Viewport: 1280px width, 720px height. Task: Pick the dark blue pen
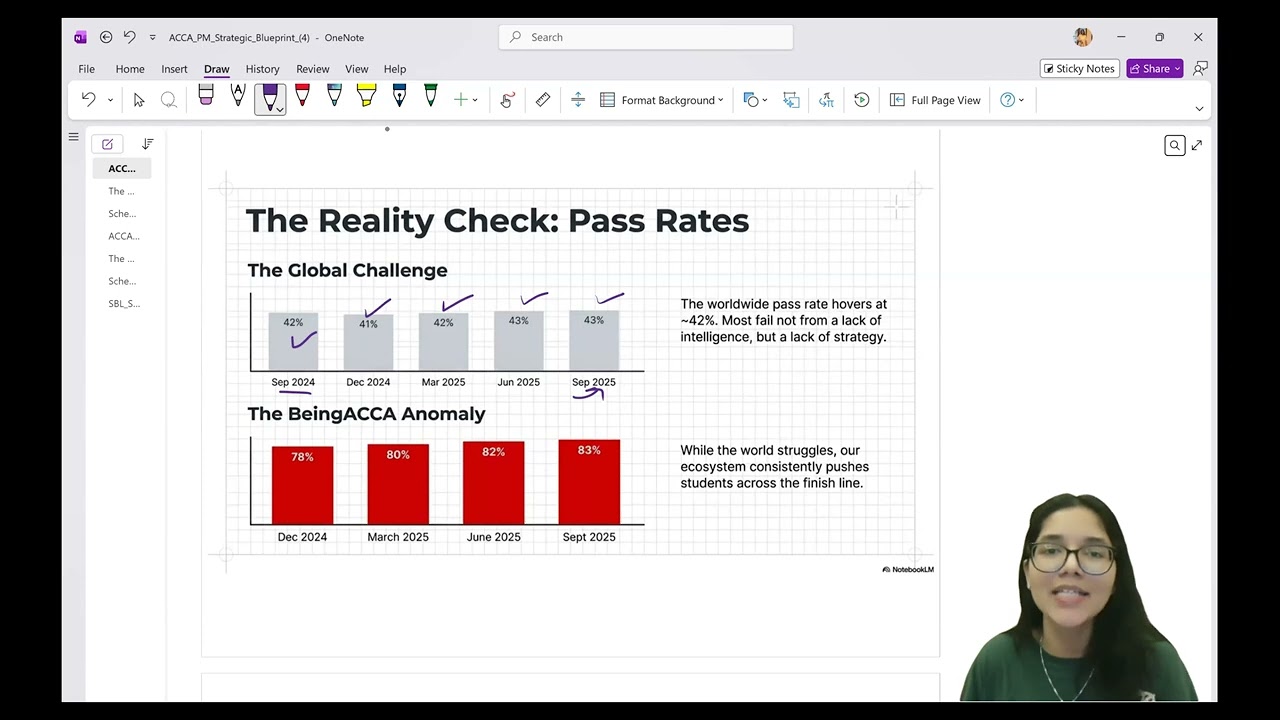399,96
